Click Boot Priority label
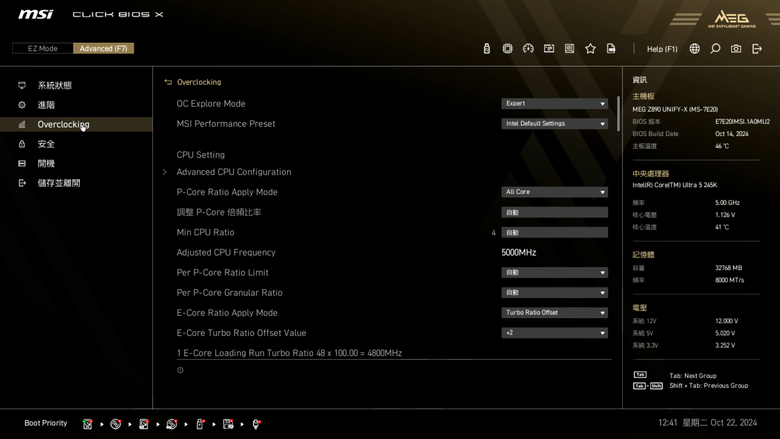Image resolution: width=780 pixels, height=439 pixels. click(x=46, y=423)
